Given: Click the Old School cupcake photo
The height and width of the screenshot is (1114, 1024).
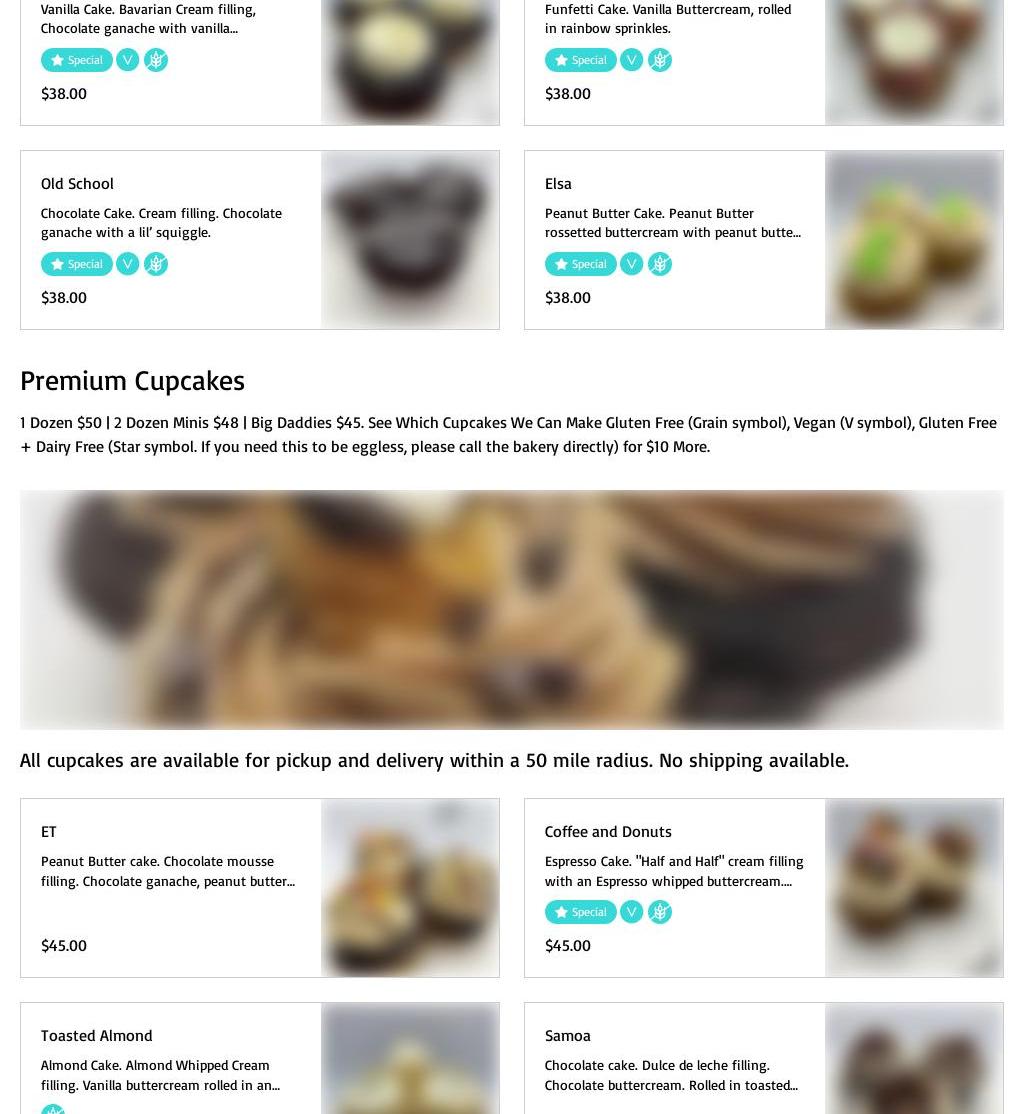Looking at the screenshot, I should 410,240.
